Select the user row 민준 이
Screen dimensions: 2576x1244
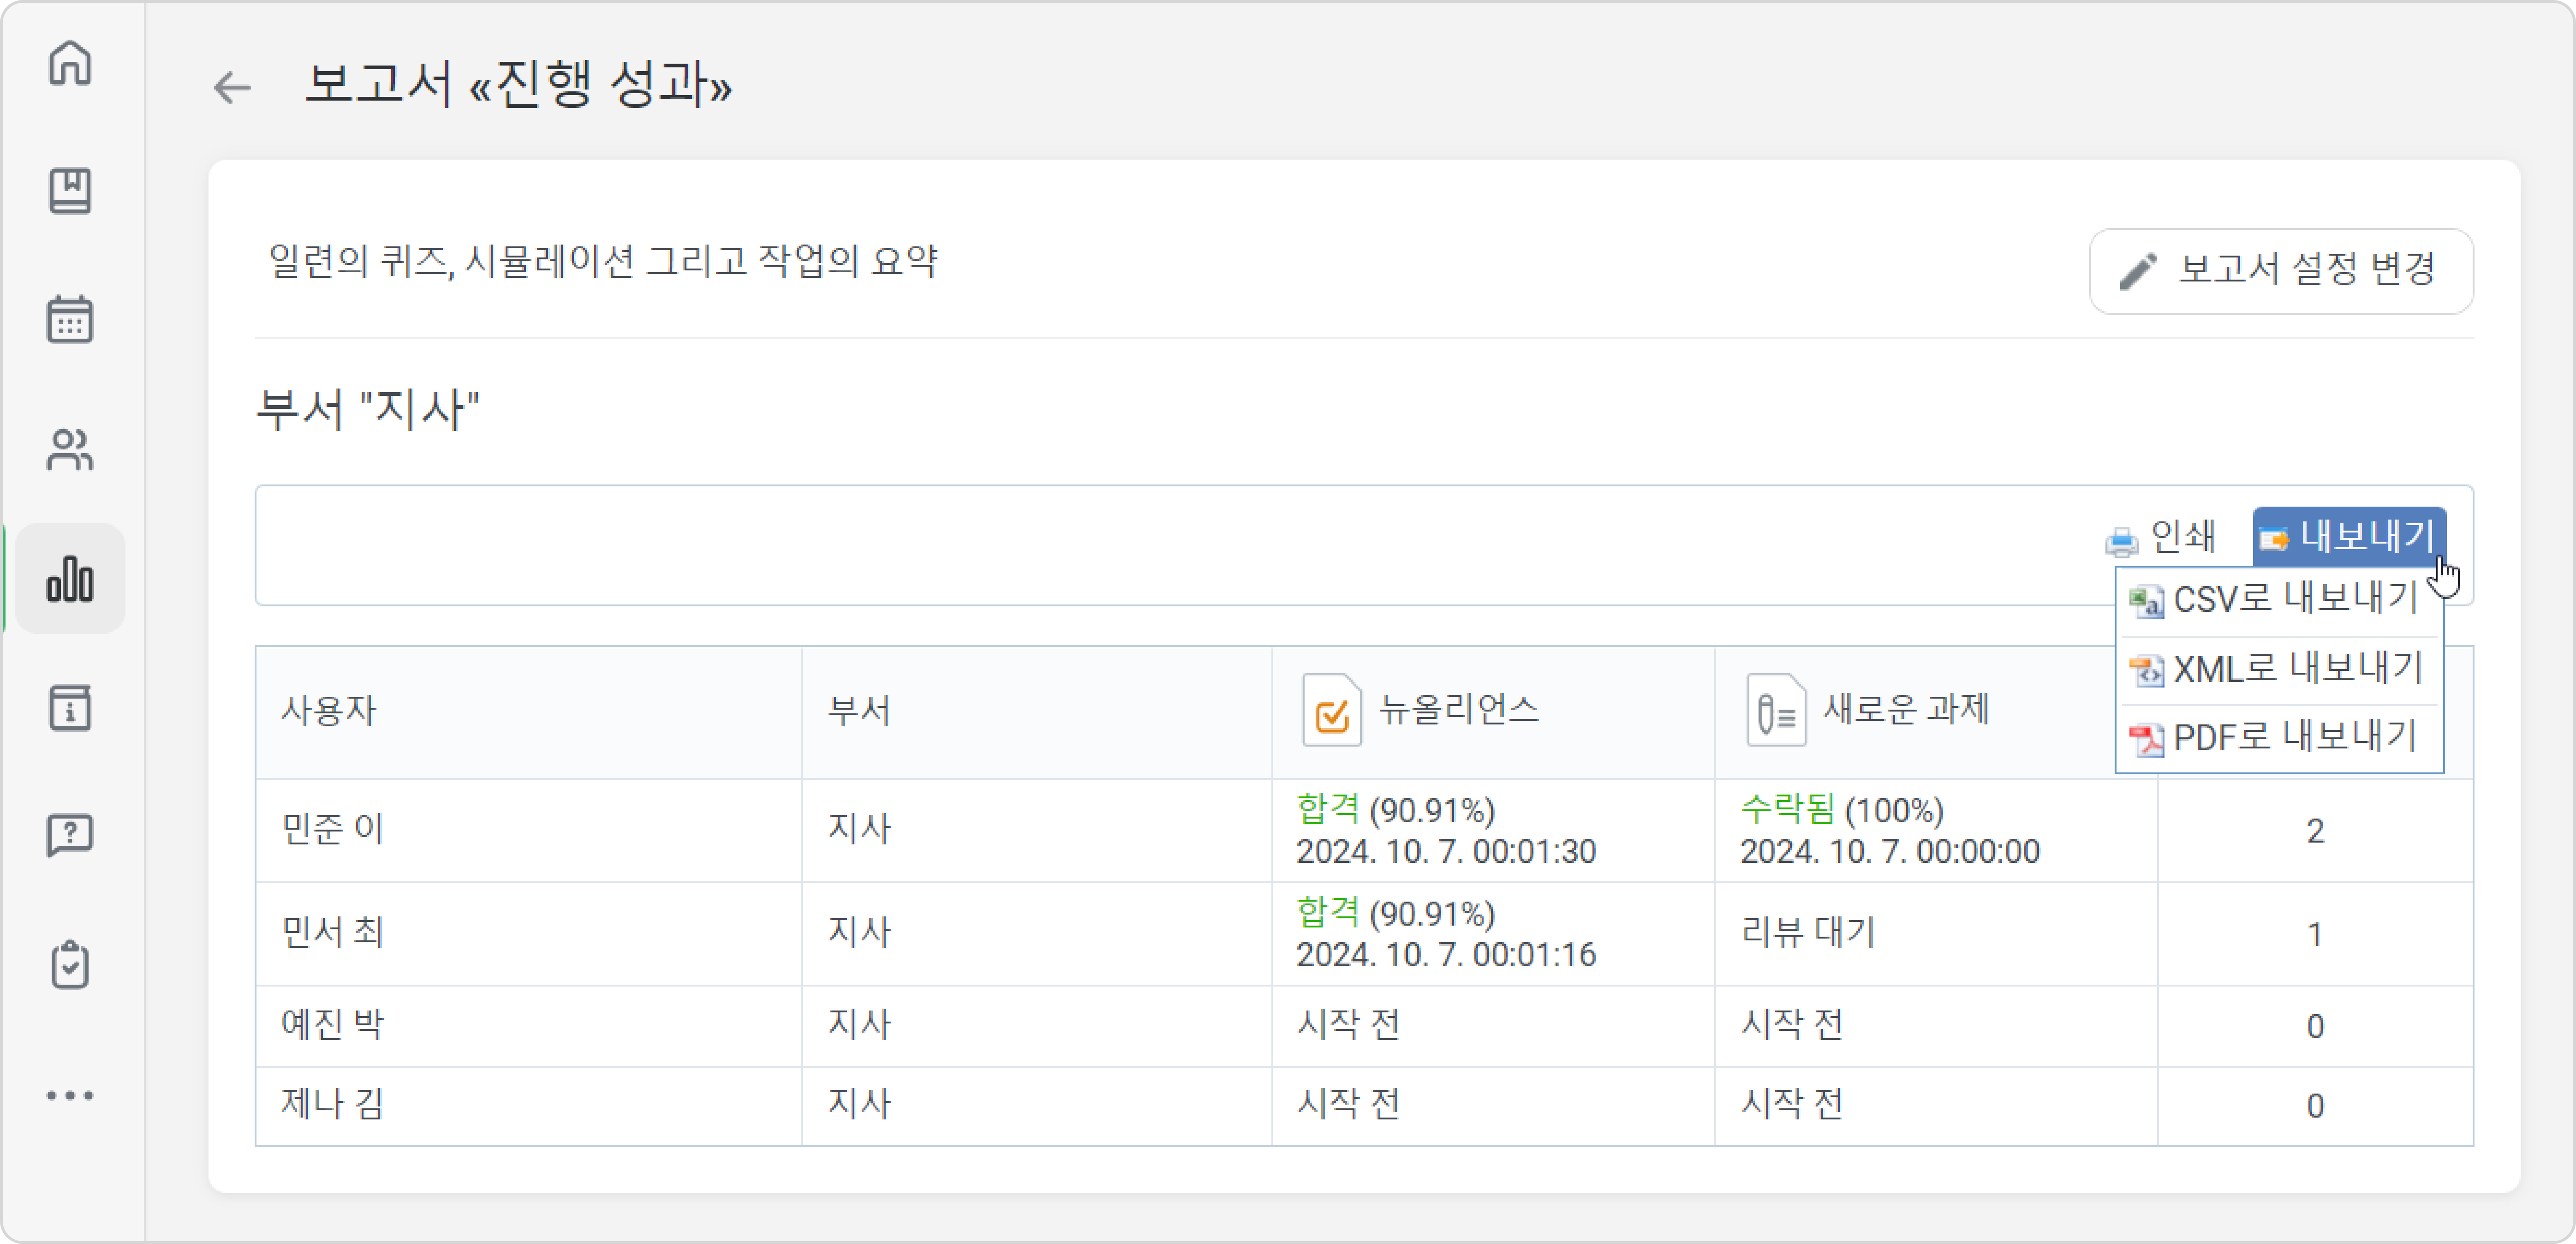coord(1364,830)
